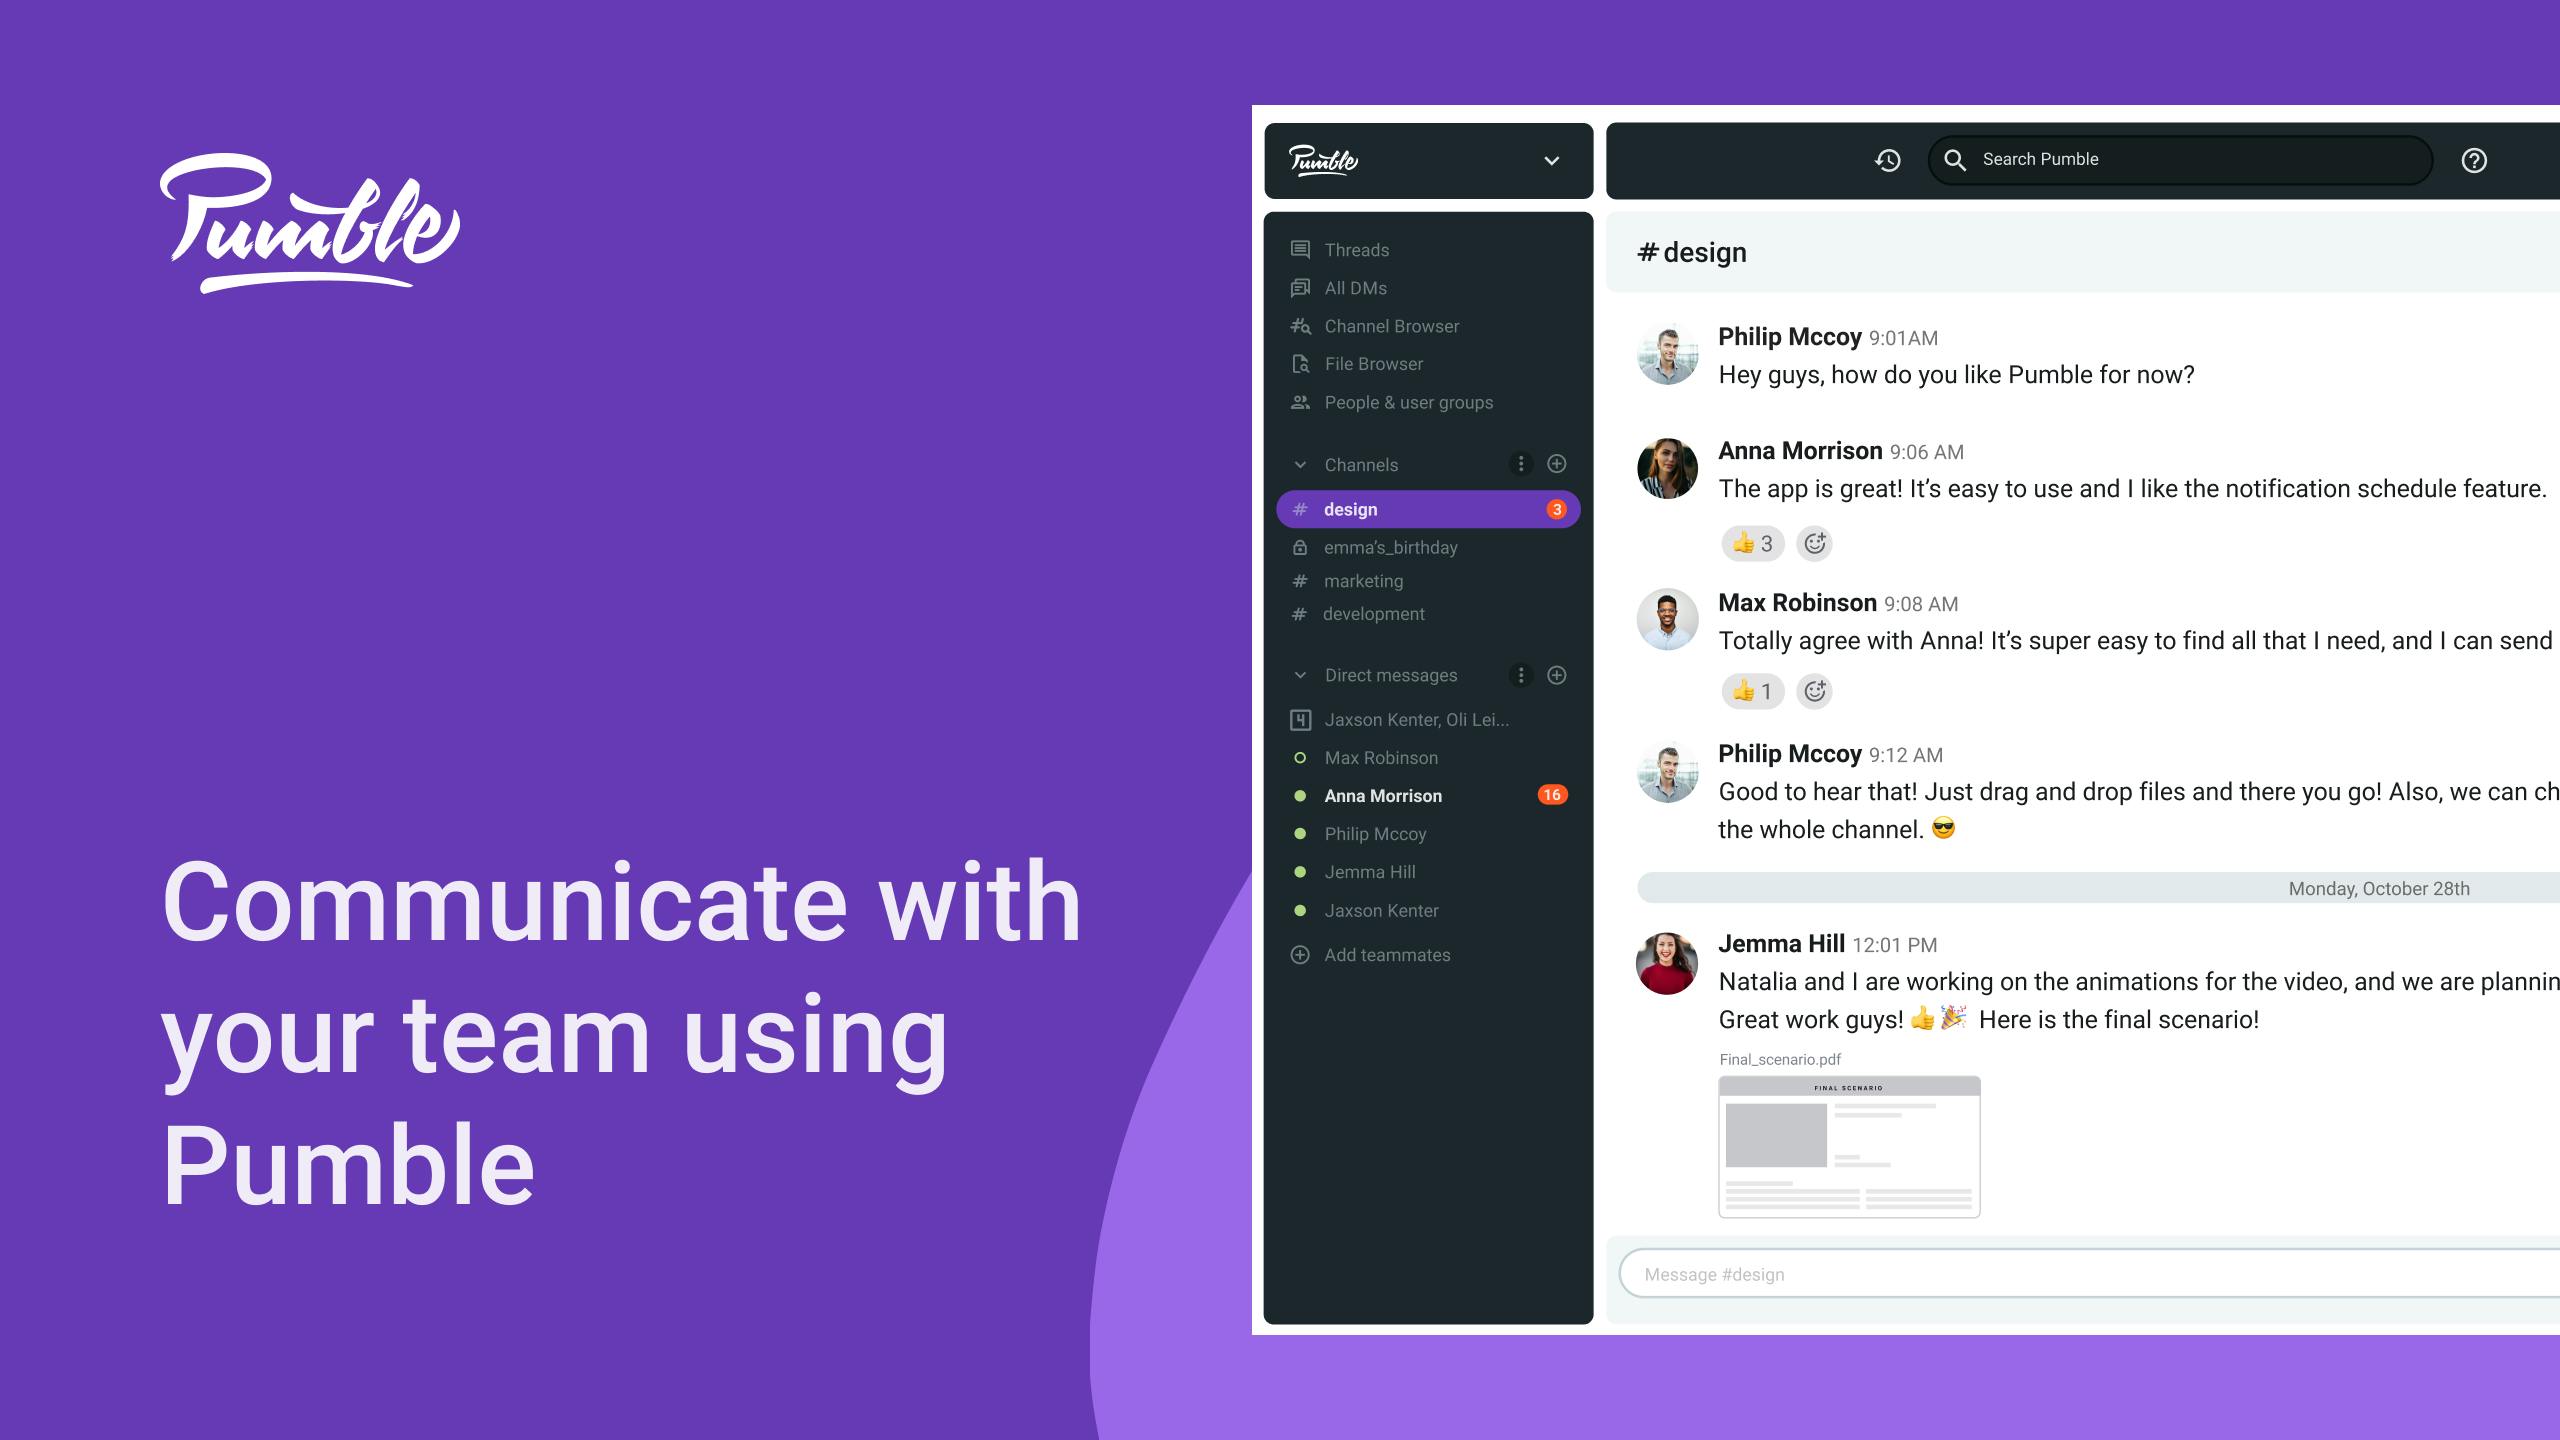Click the Threads icon in sidebar
This screenshot has width=2560, height=1440.
[1301, 250]
